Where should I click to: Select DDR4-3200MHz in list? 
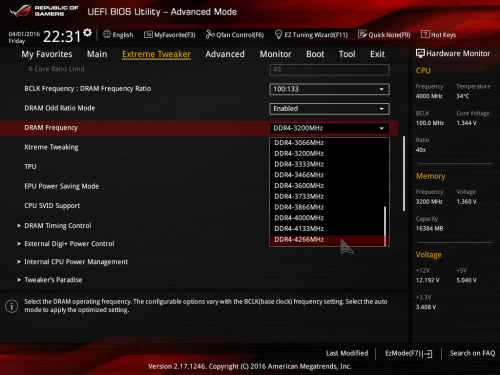327,154
